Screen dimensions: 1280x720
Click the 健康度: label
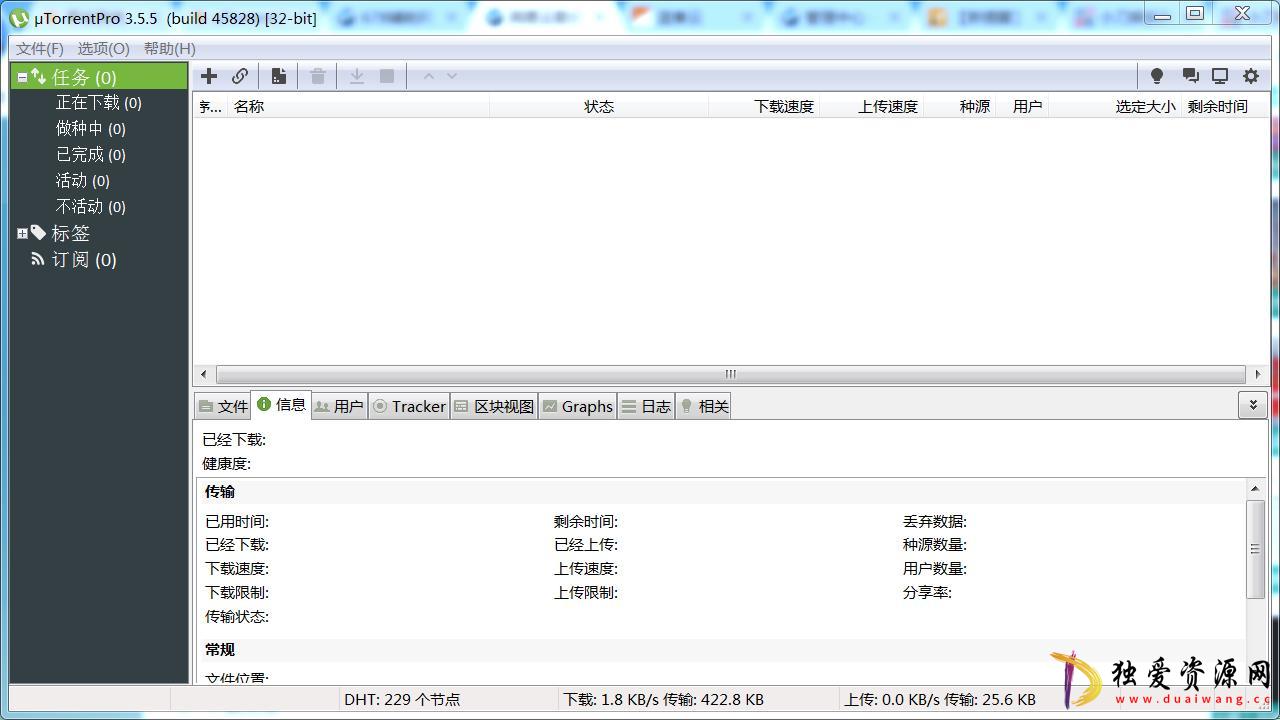pyautogui.click(x=227, y=463)
